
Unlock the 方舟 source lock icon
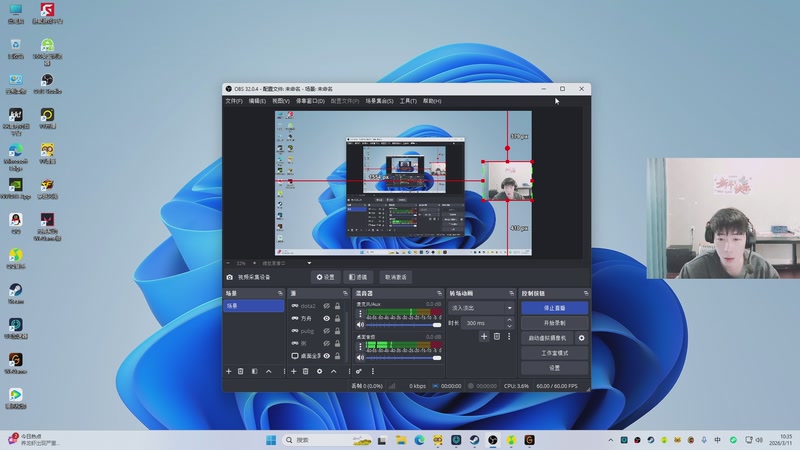click(337, 318)
